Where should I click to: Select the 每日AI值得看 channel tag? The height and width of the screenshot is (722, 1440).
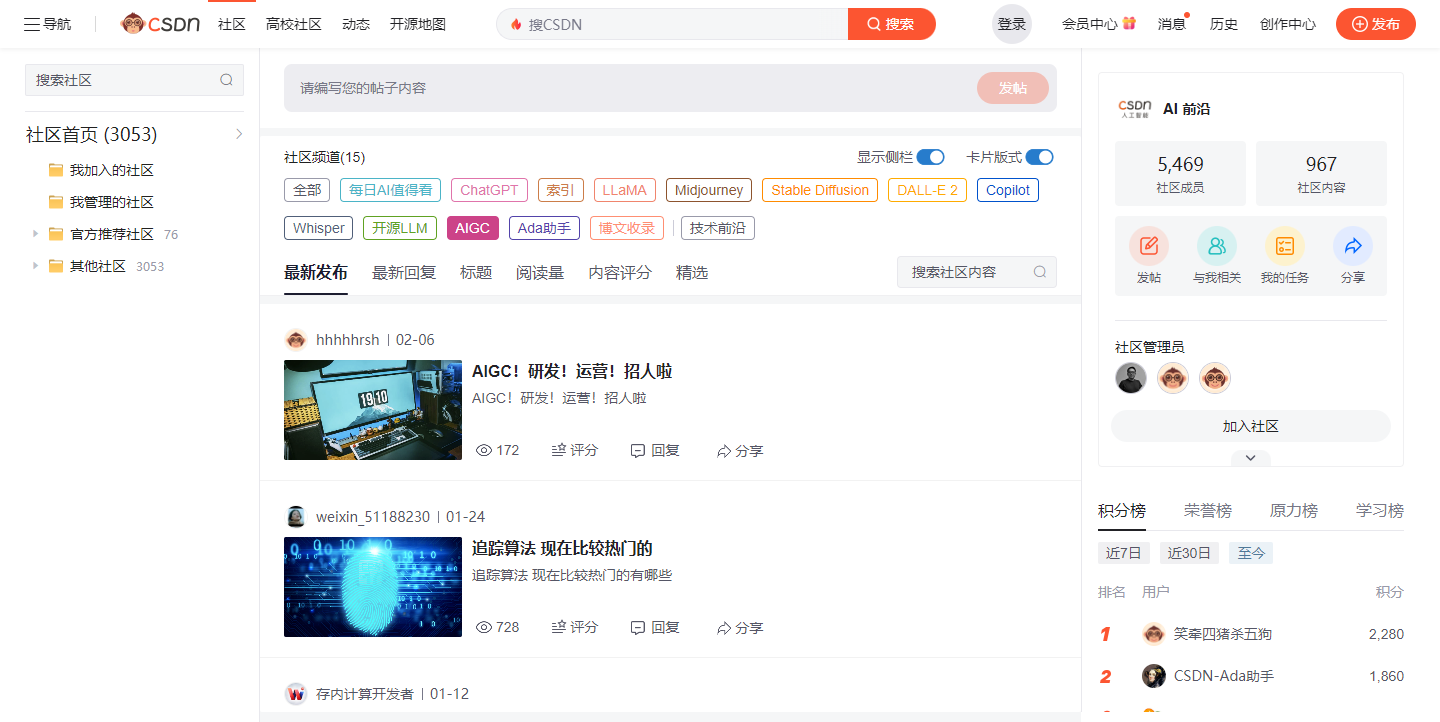[390, 190]
